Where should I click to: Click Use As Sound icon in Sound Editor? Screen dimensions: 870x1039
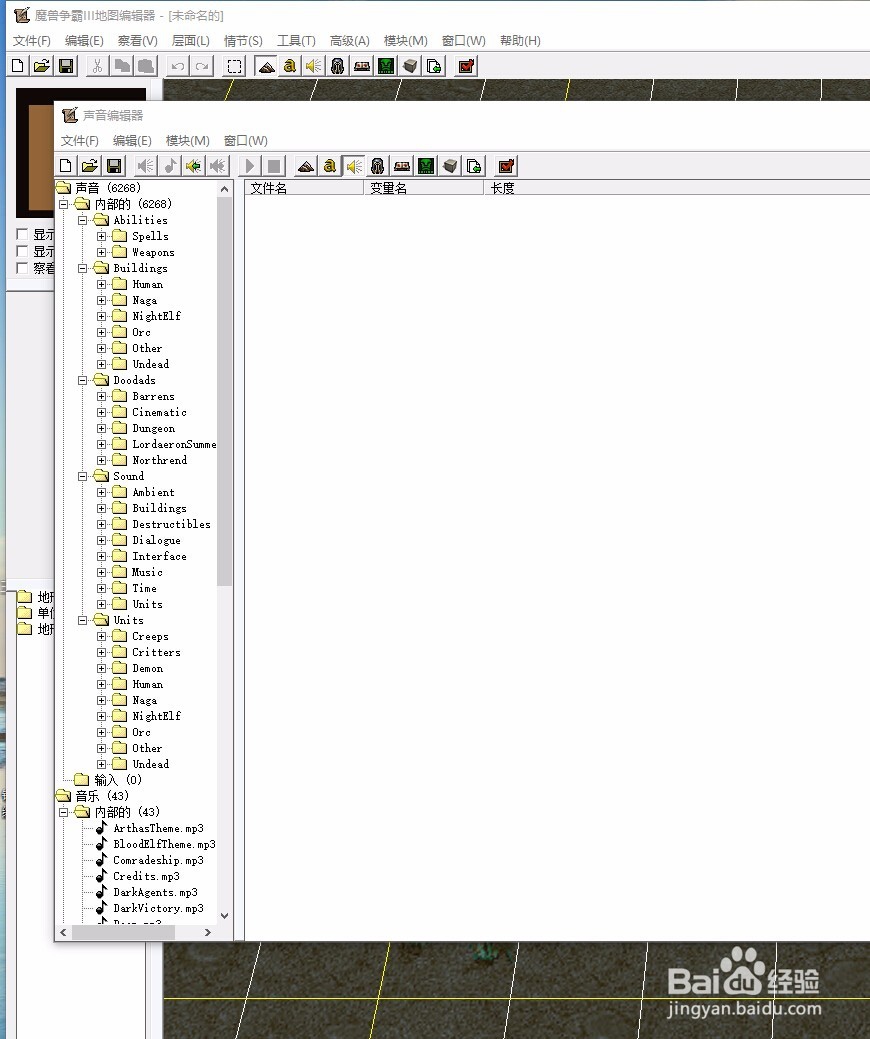(145, 166)
